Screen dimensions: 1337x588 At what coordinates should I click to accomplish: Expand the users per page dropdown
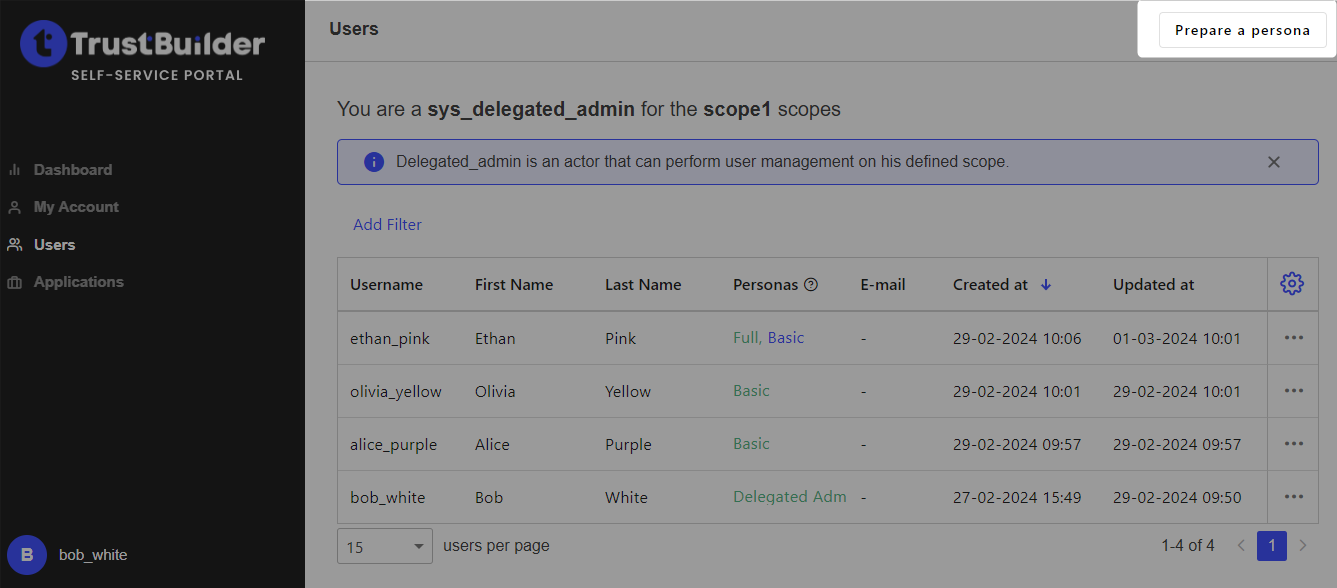(x=384, y=546)
